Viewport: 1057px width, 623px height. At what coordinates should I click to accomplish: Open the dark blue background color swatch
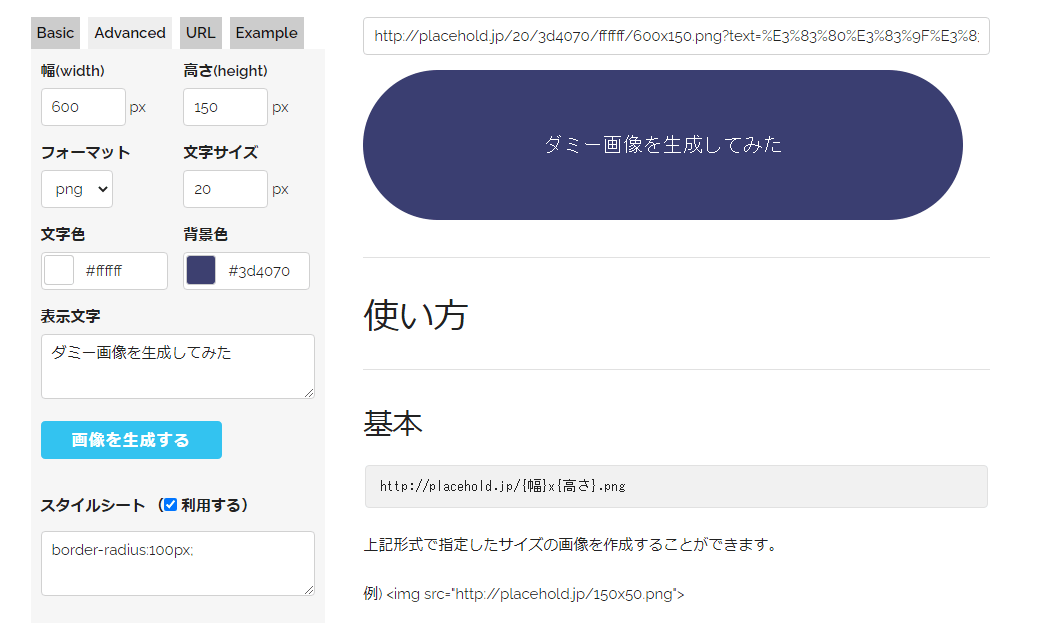(x=201, y=271)
